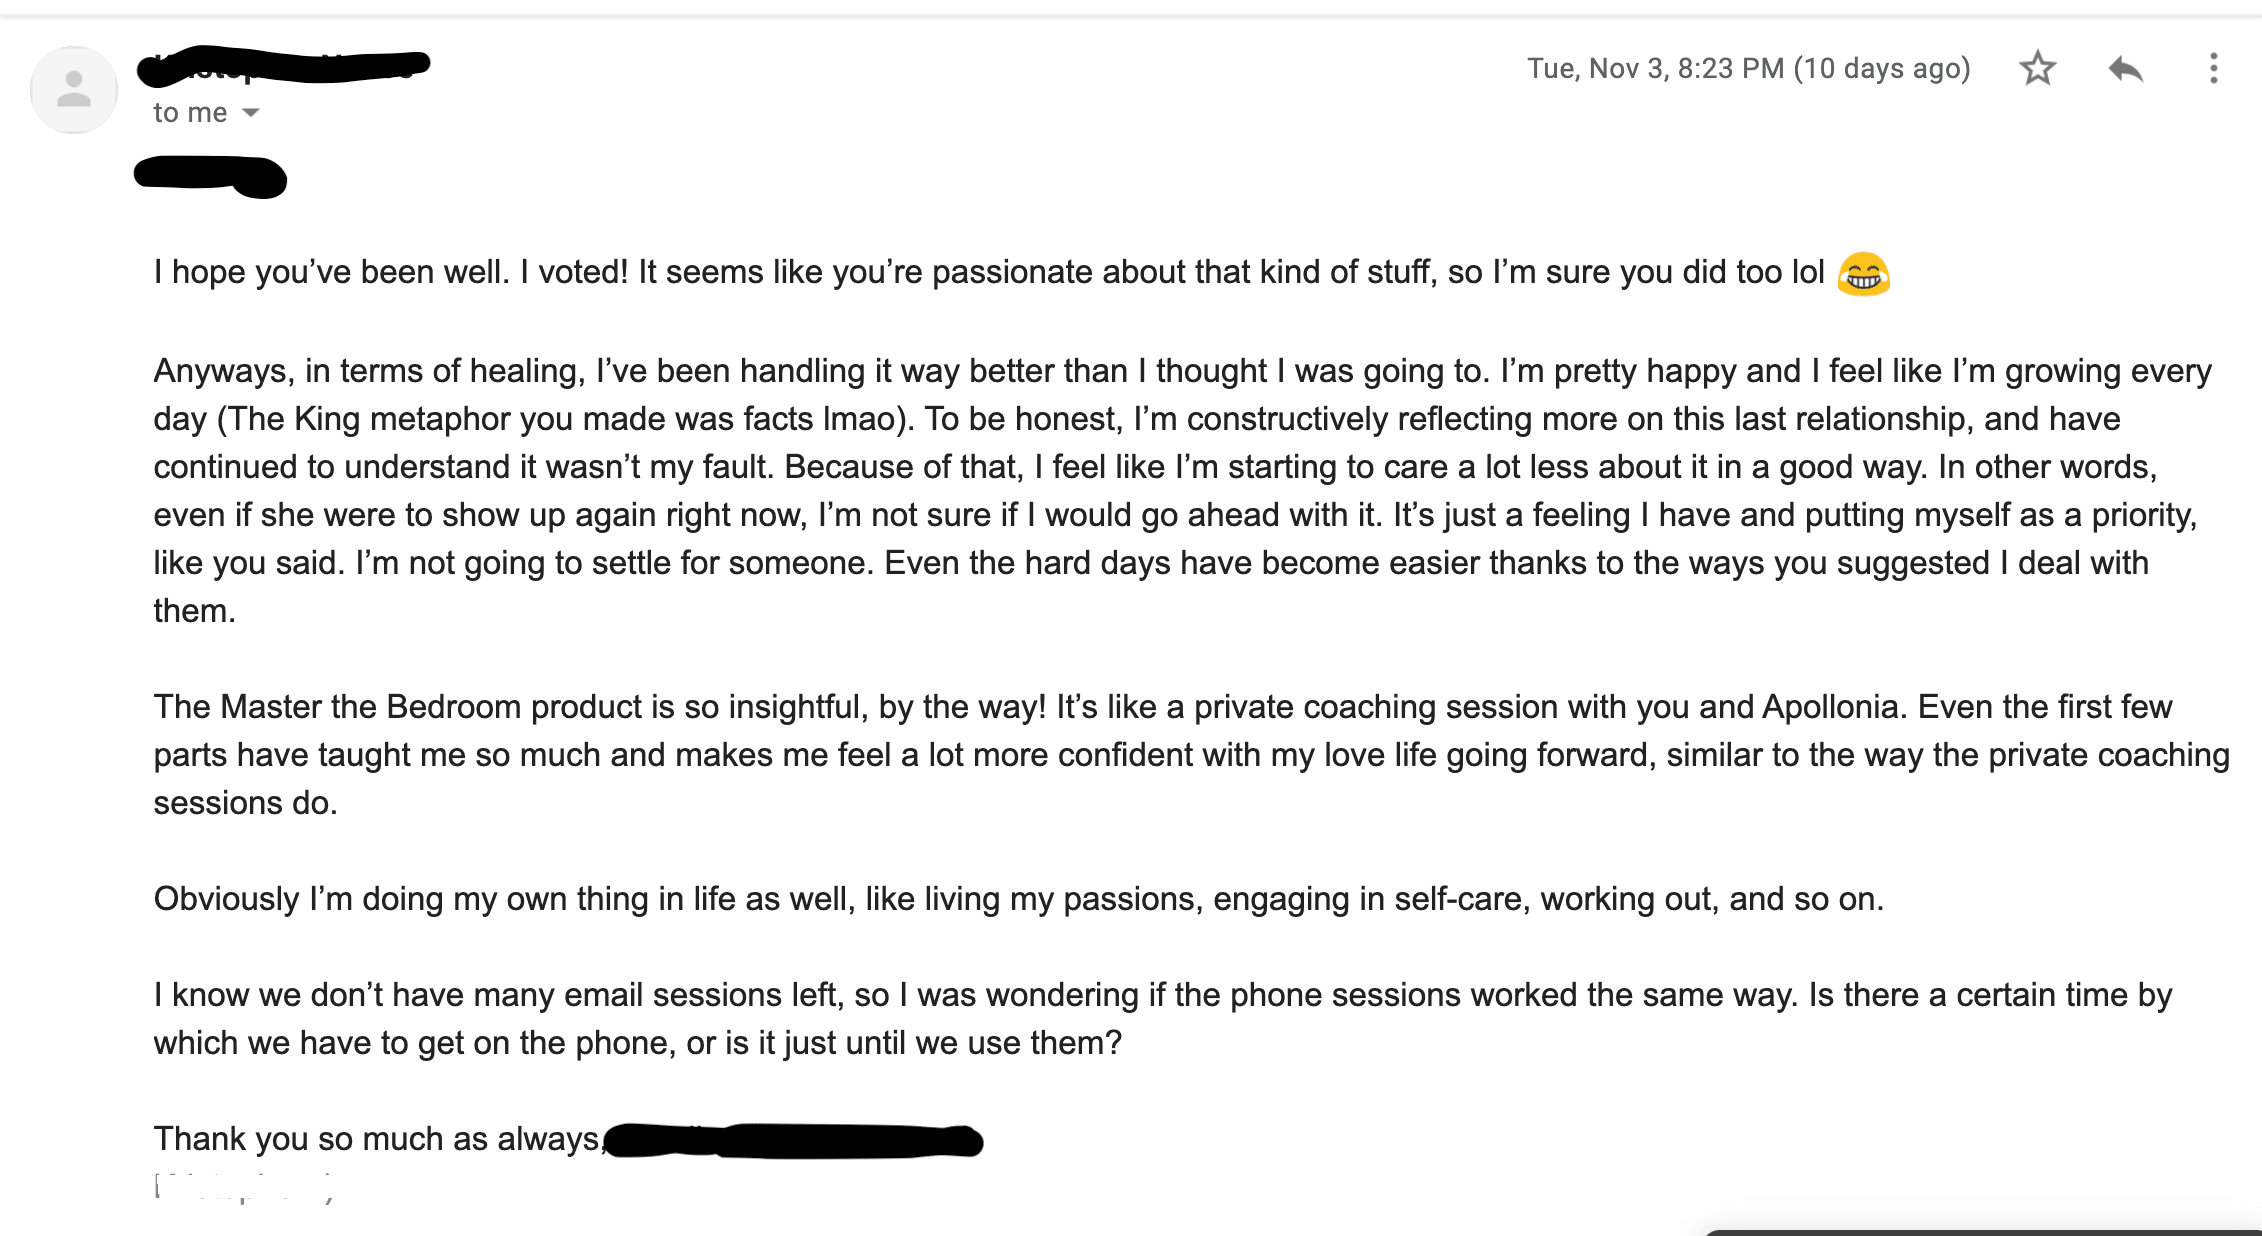
Task: Click the "to me" recipient text
Action: click(190, 113)
